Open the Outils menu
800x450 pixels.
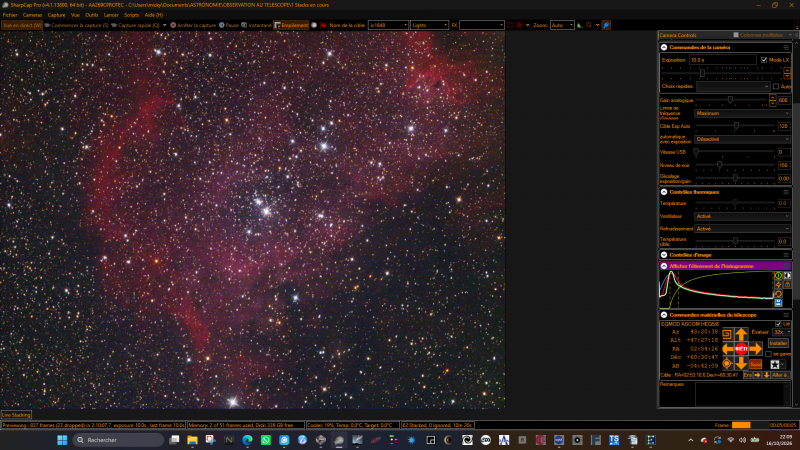(x=91, y=15)
